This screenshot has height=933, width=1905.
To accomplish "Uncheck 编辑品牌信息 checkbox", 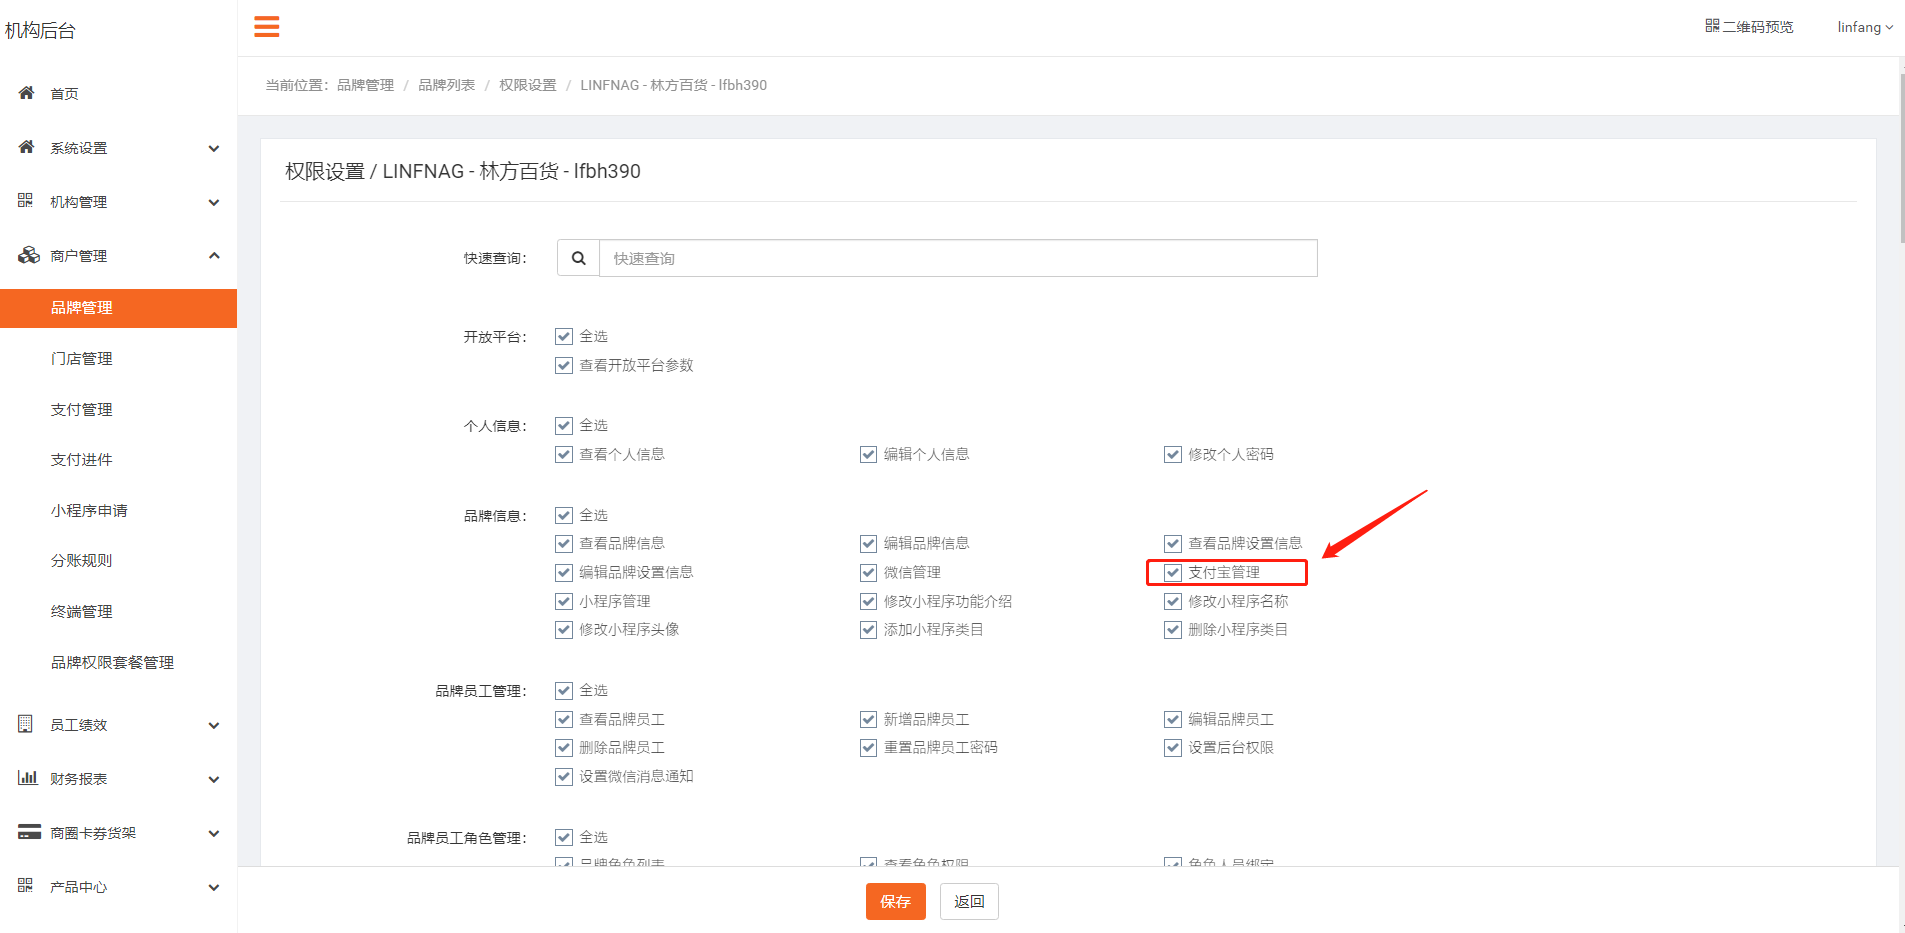I will [868, 543].
